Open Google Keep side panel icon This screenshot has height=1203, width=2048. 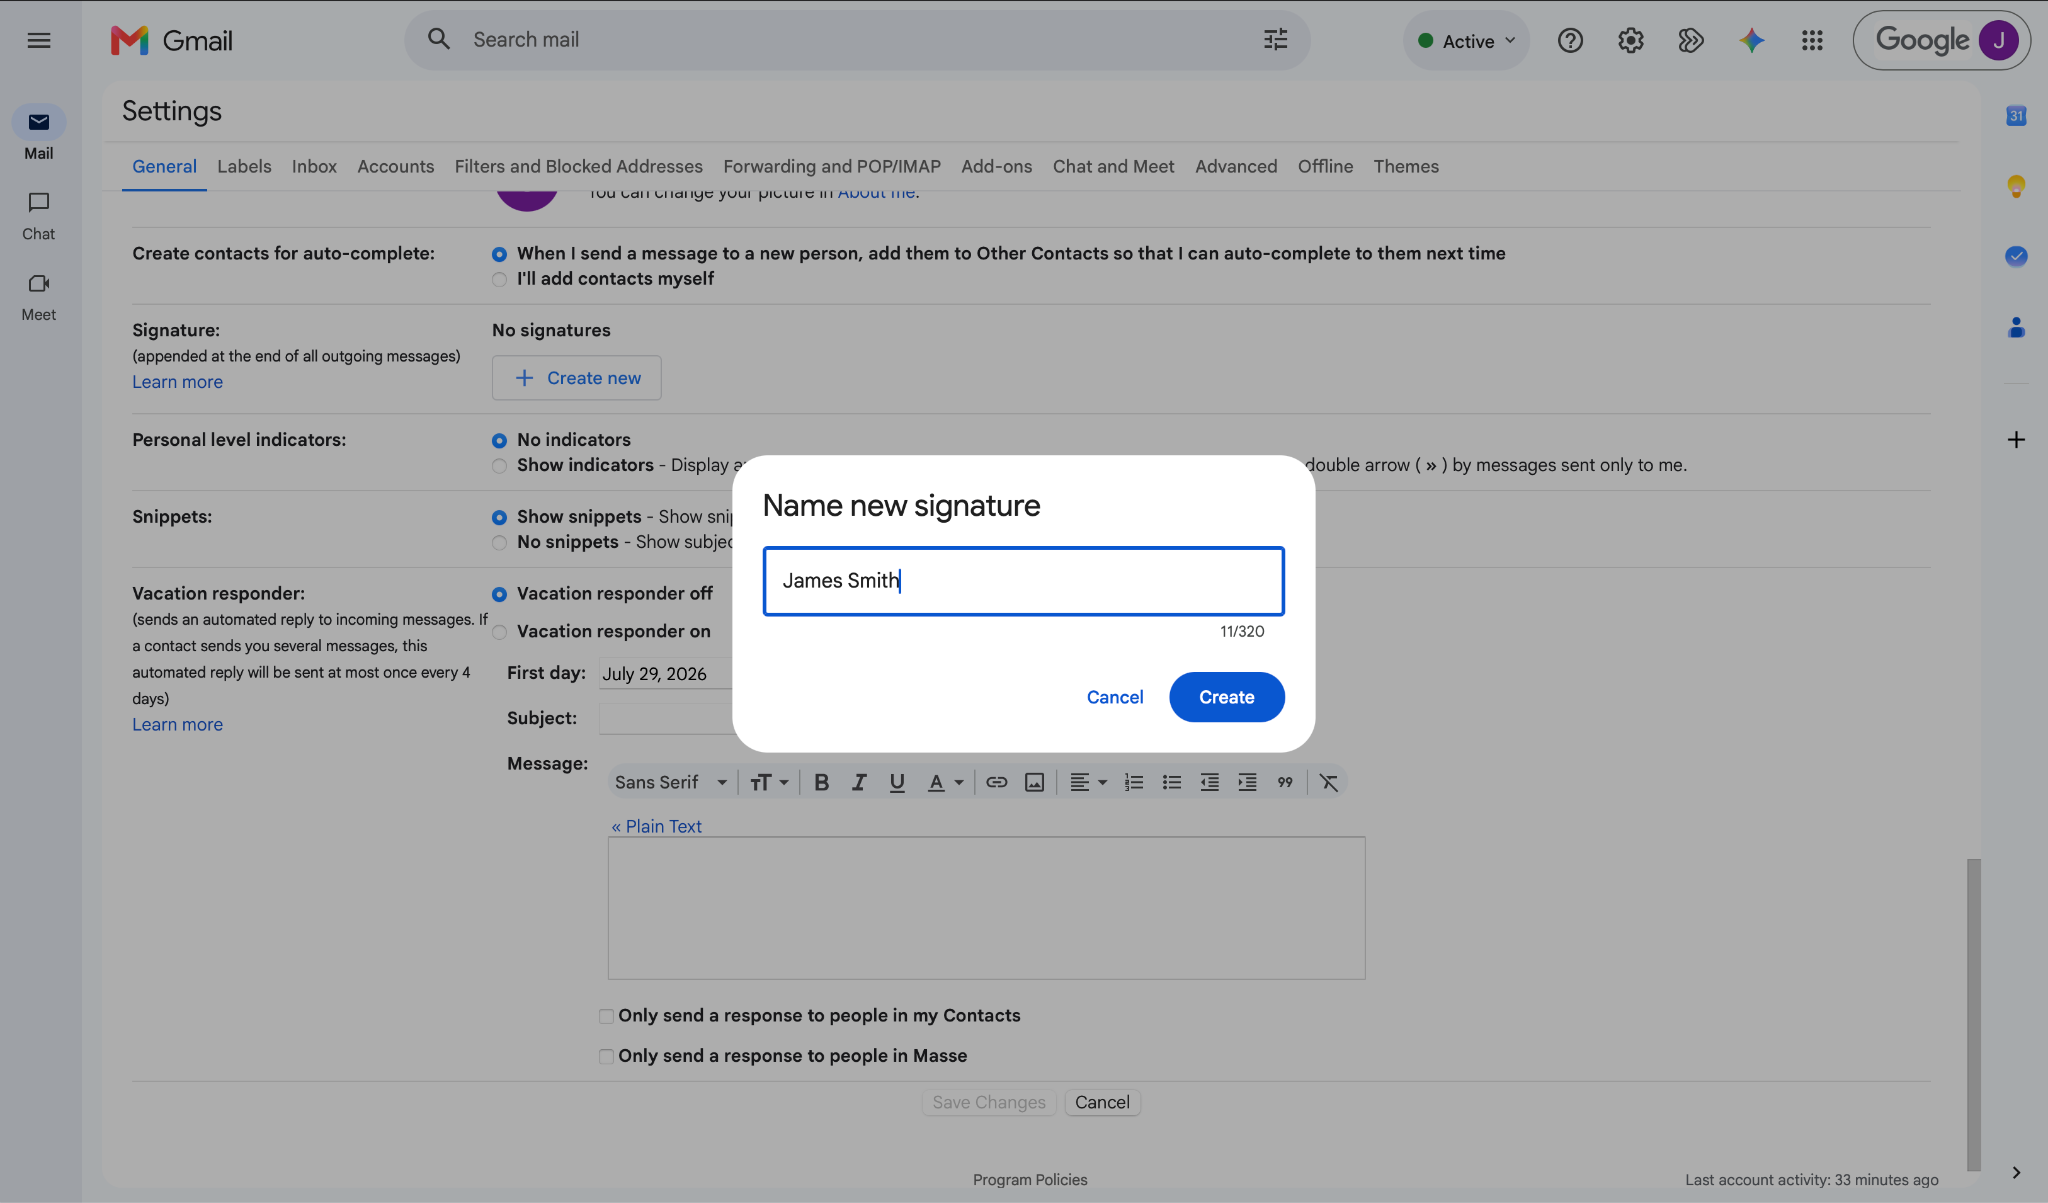coord(2016,186)
